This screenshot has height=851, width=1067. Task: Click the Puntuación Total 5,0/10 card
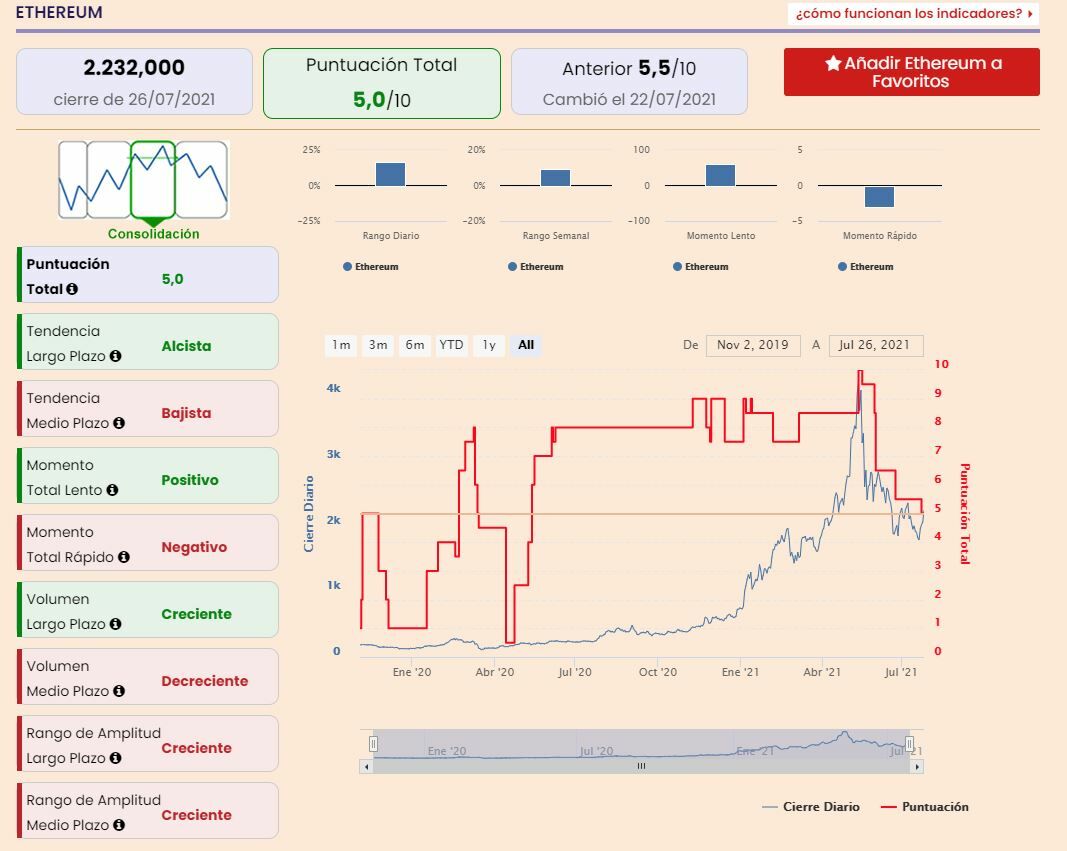coord(382,83)
